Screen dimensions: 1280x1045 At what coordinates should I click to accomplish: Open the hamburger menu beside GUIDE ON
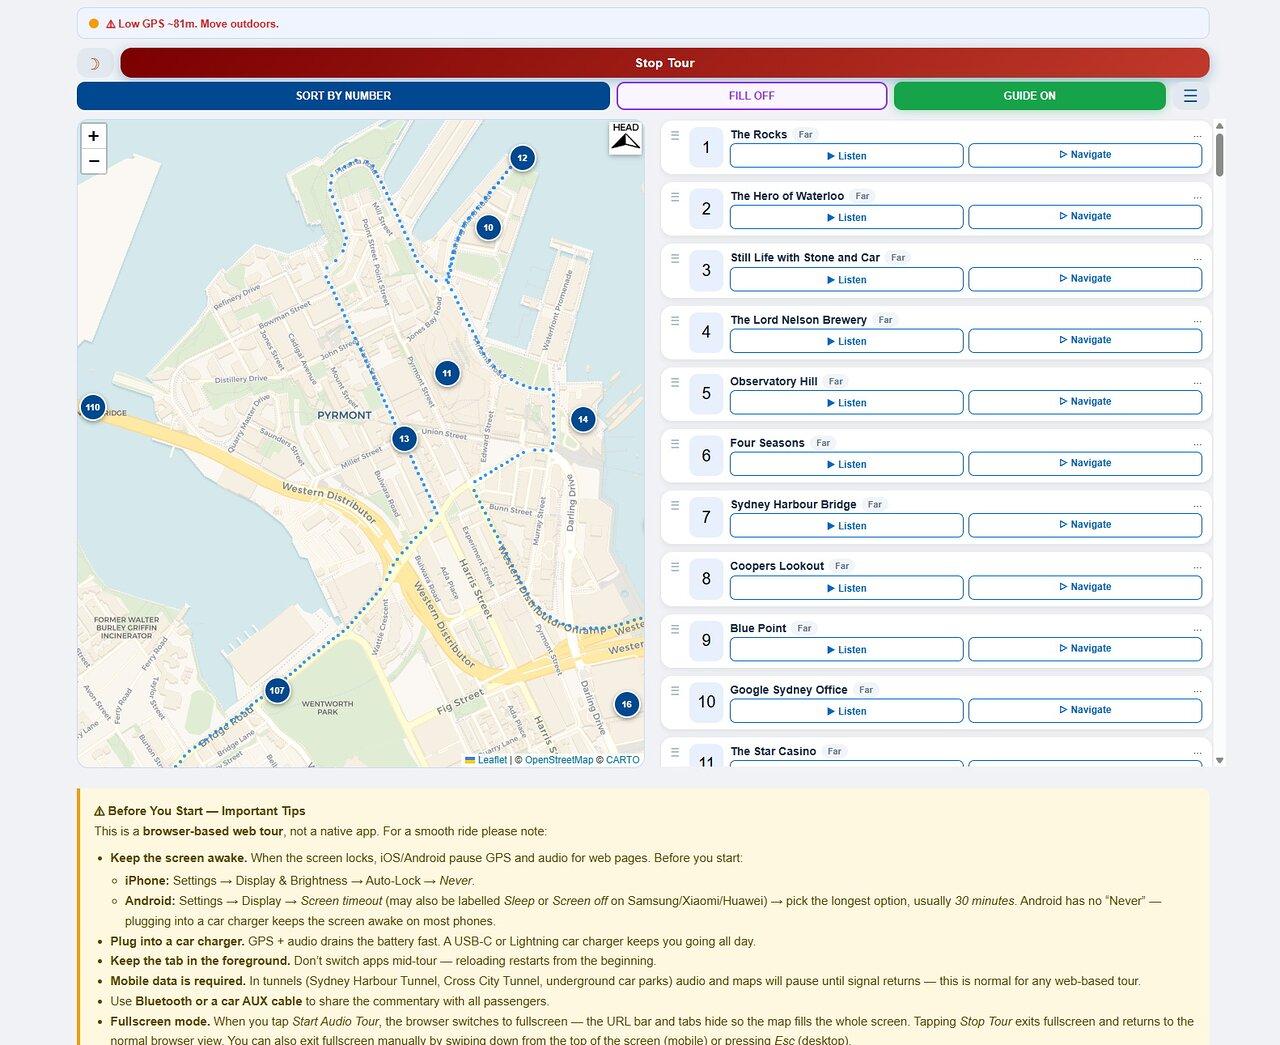point(1190,96)
